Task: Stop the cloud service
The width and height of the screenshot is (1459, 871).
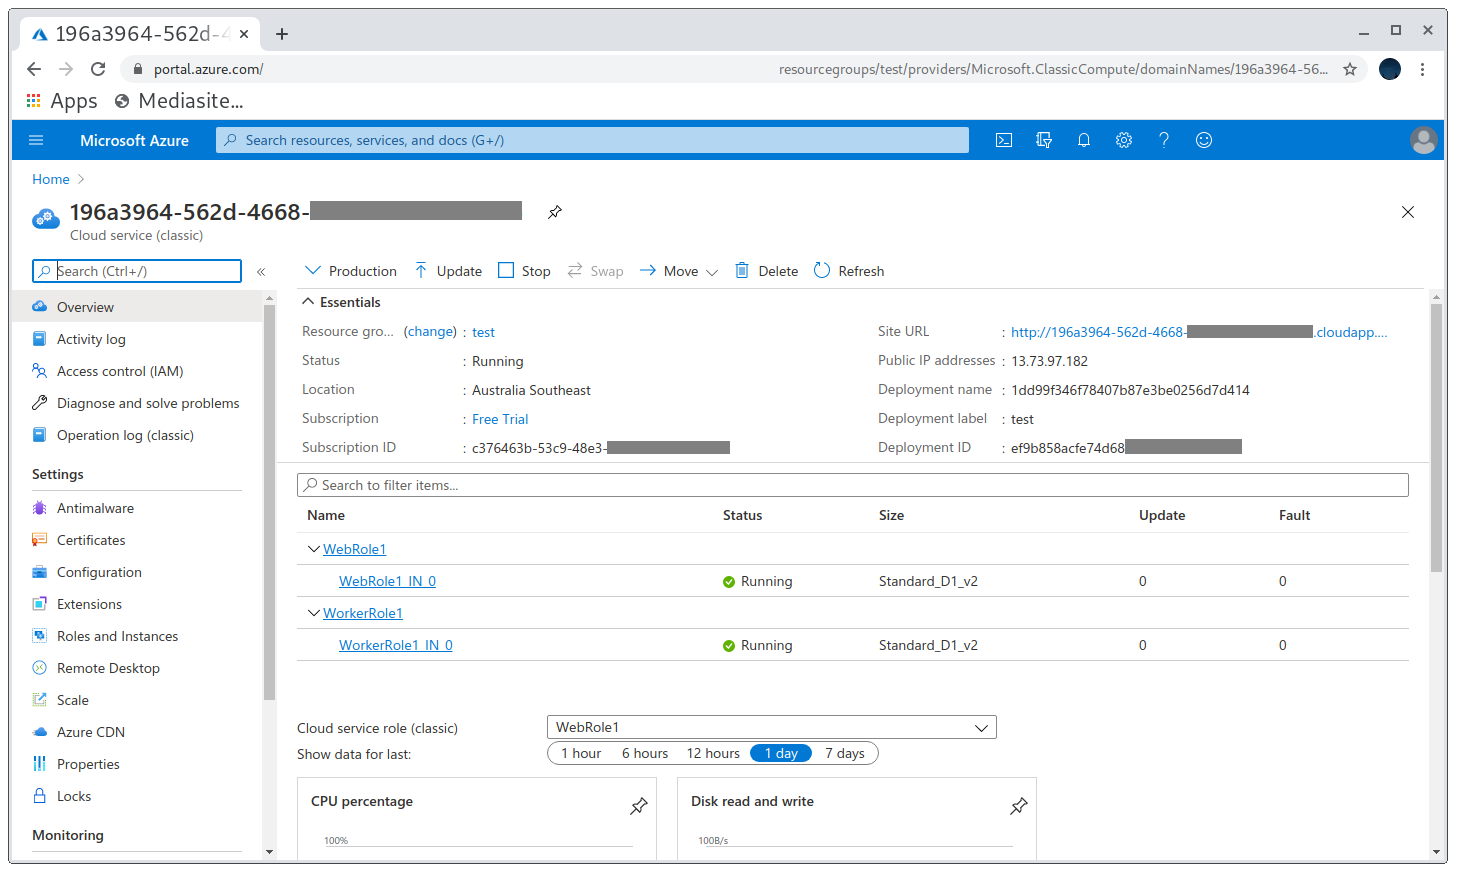Action: pos(525,271)
